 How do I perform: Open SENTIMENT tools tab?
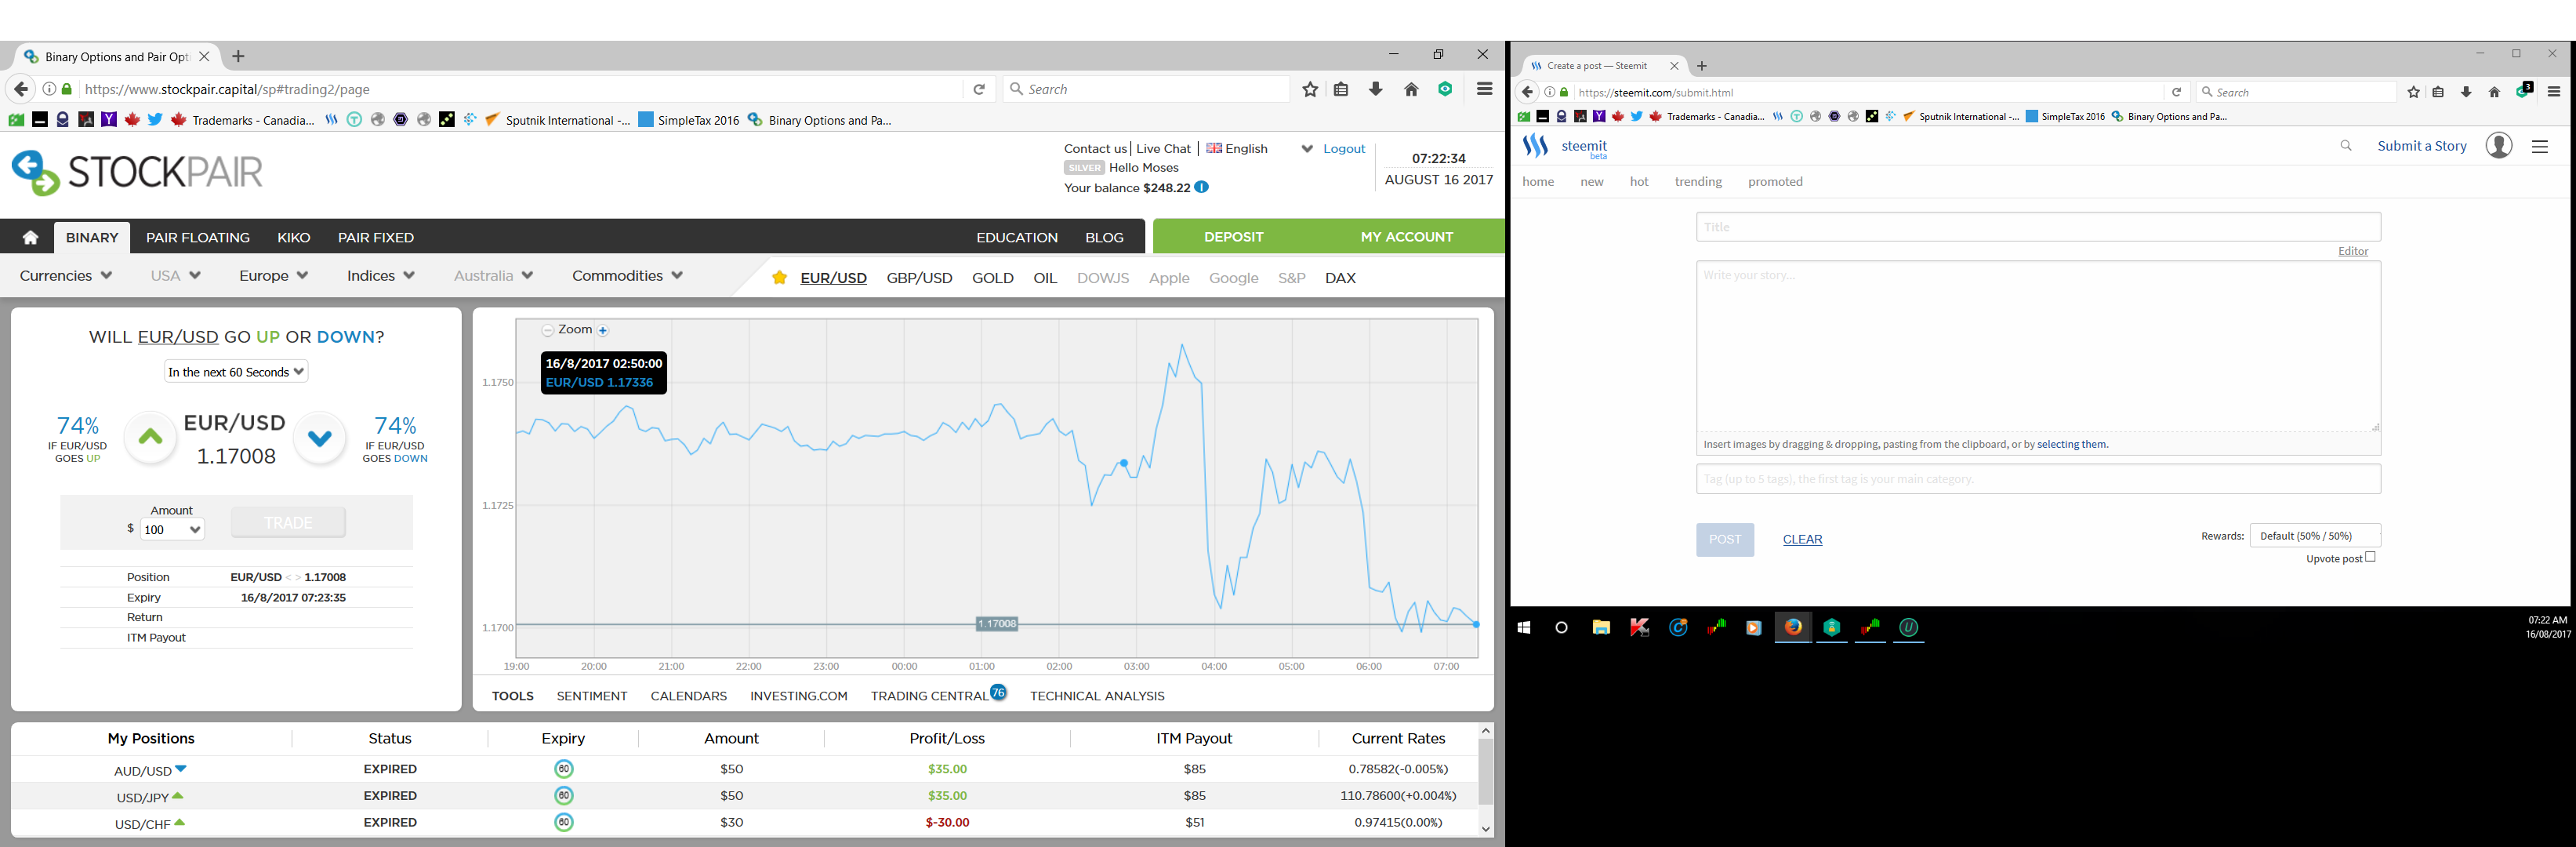[592, 696]
